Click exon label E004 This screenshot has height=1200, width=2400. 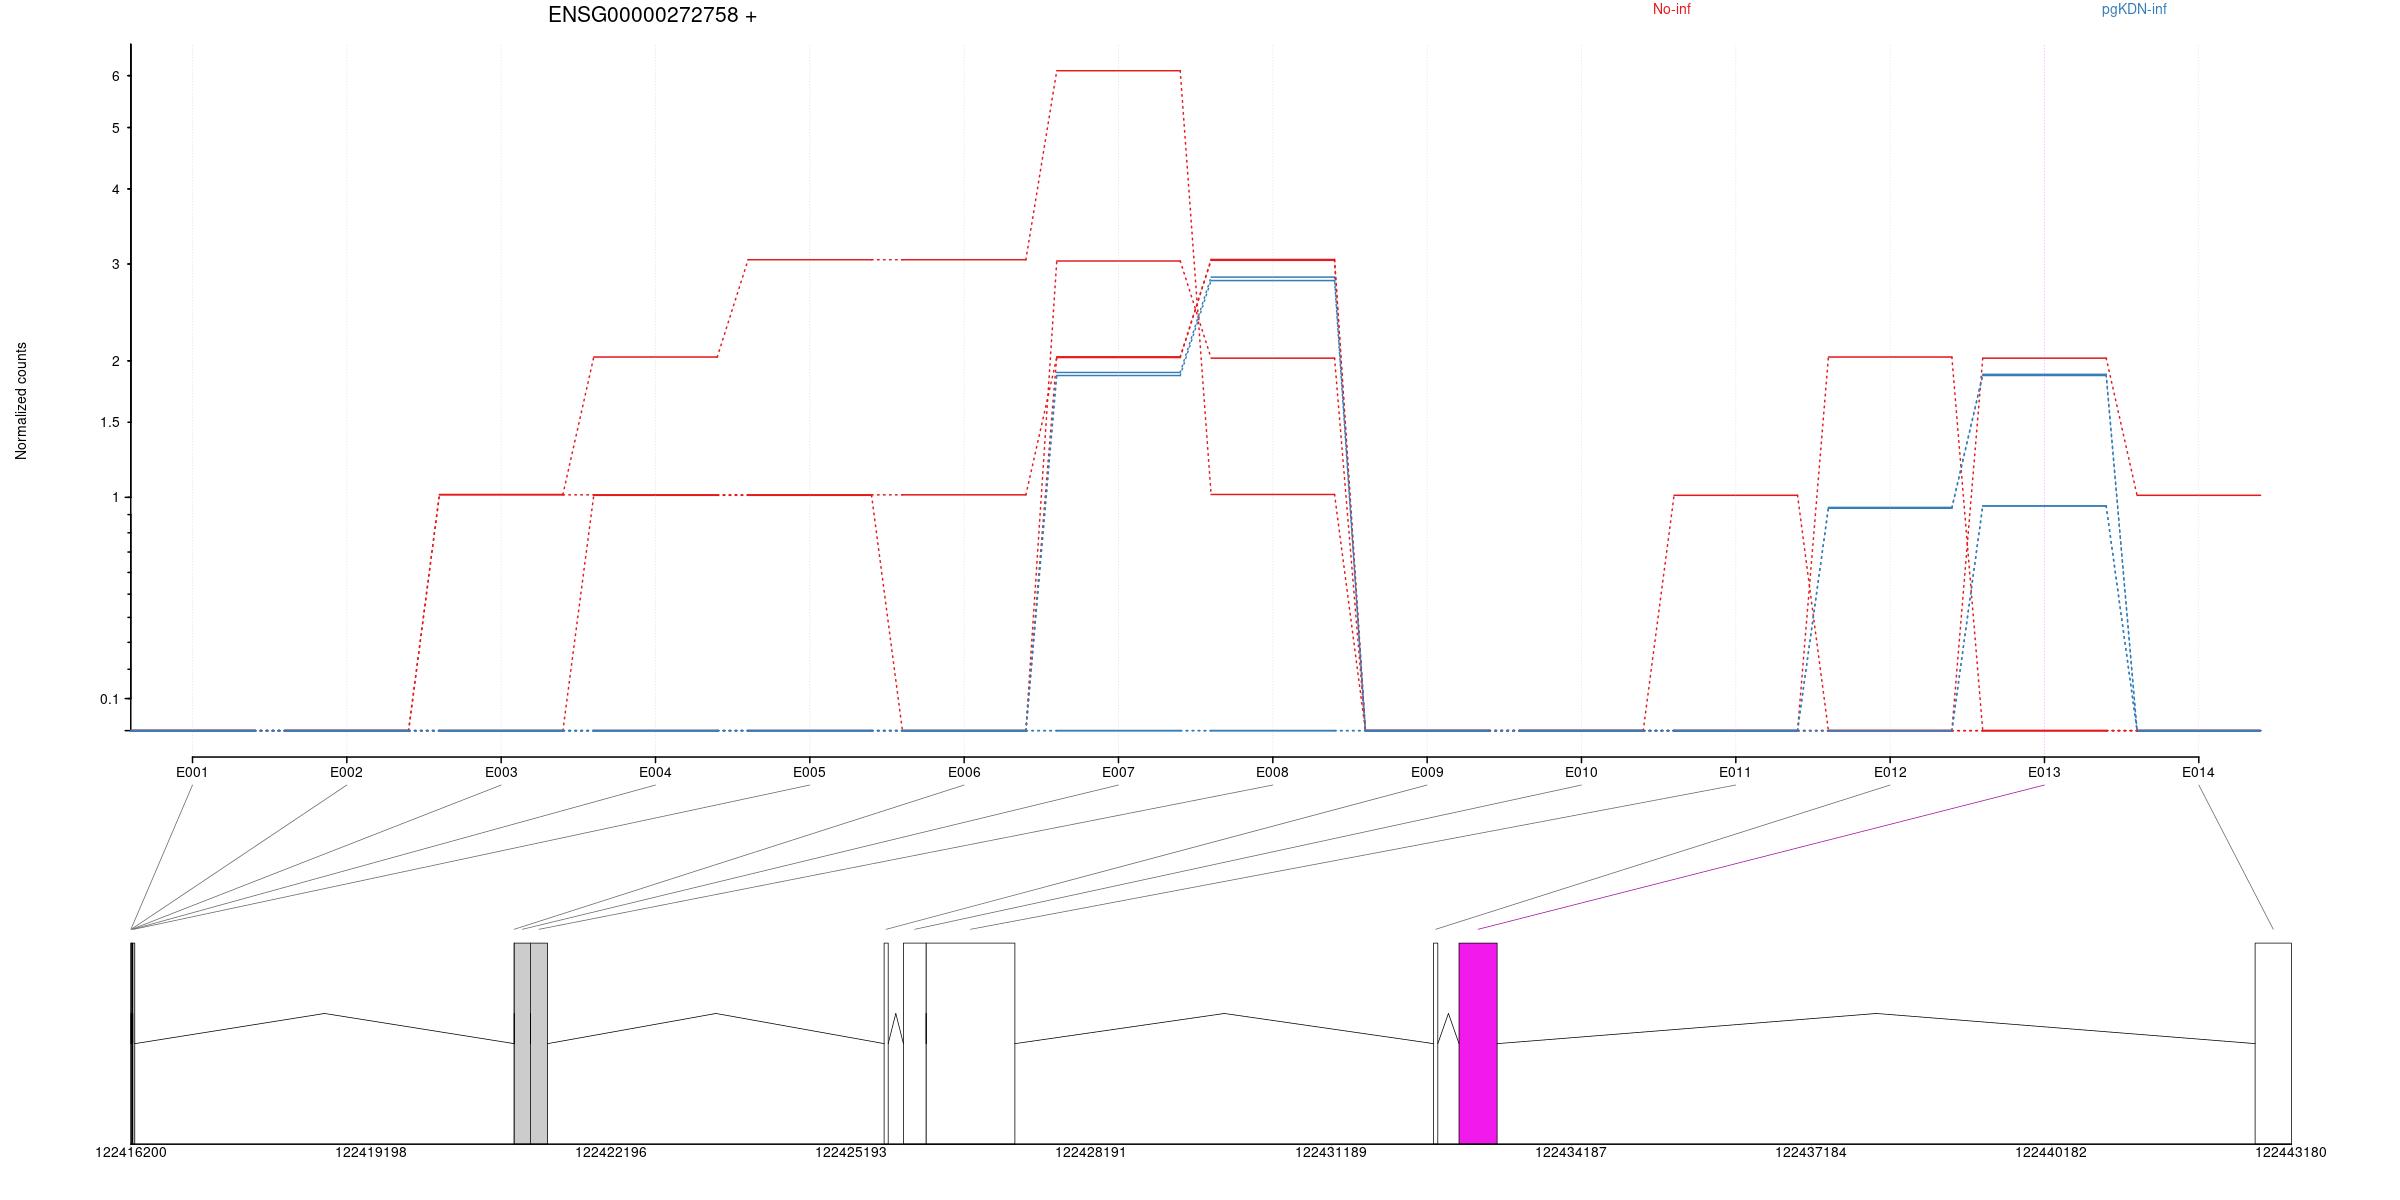pyautogui.click(x=655, y=772)
